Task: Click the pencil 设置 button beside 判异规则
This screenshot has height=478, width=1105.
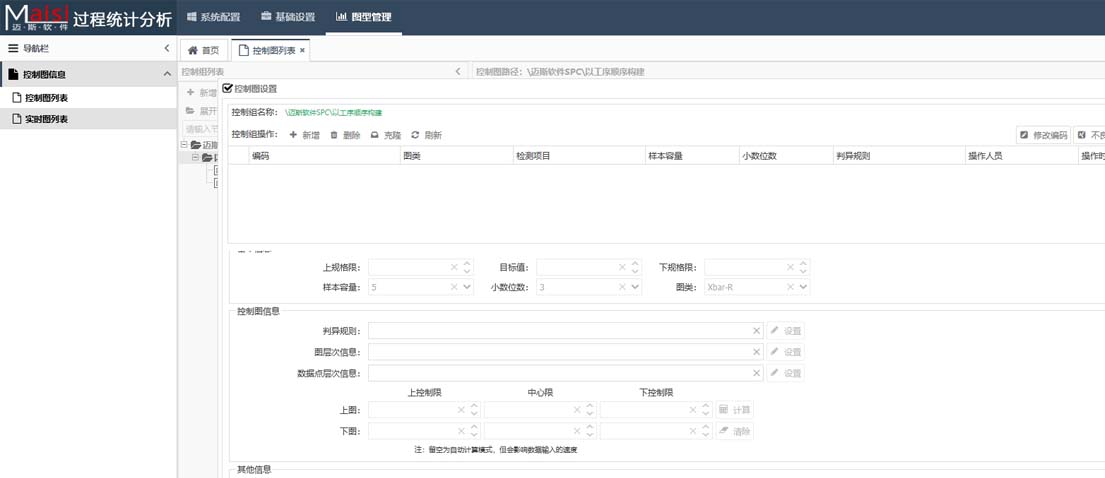Action: [x=785, y=331]
